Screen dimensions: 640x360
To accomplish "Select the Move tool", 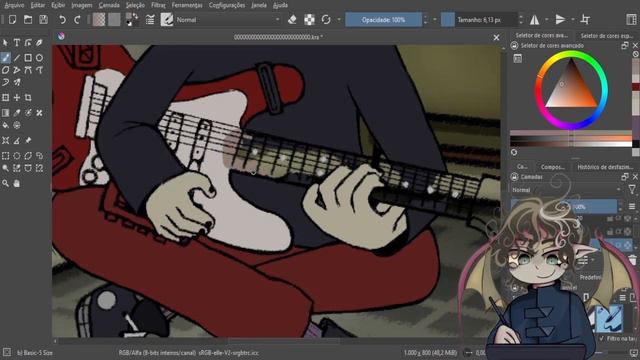I will click(17, 98).
